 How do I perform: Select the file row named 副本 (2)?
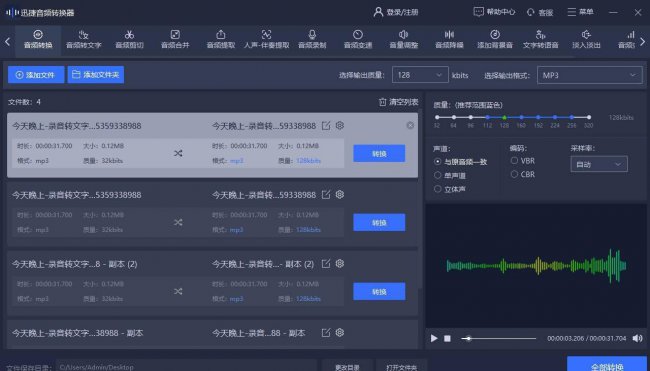[212, 284]
